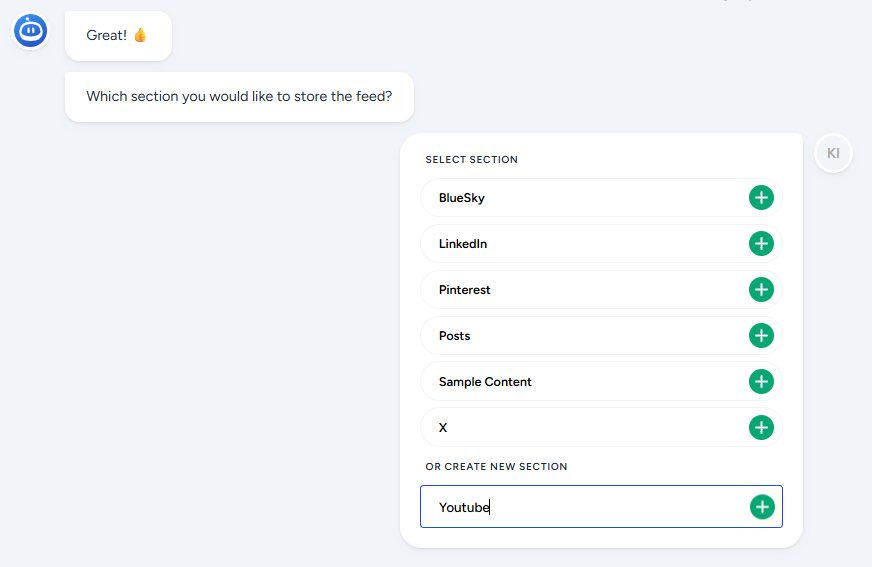The height and width of the screenshot is (567, 872).
Task: Select the Posts section label
Action: (455, 336)
